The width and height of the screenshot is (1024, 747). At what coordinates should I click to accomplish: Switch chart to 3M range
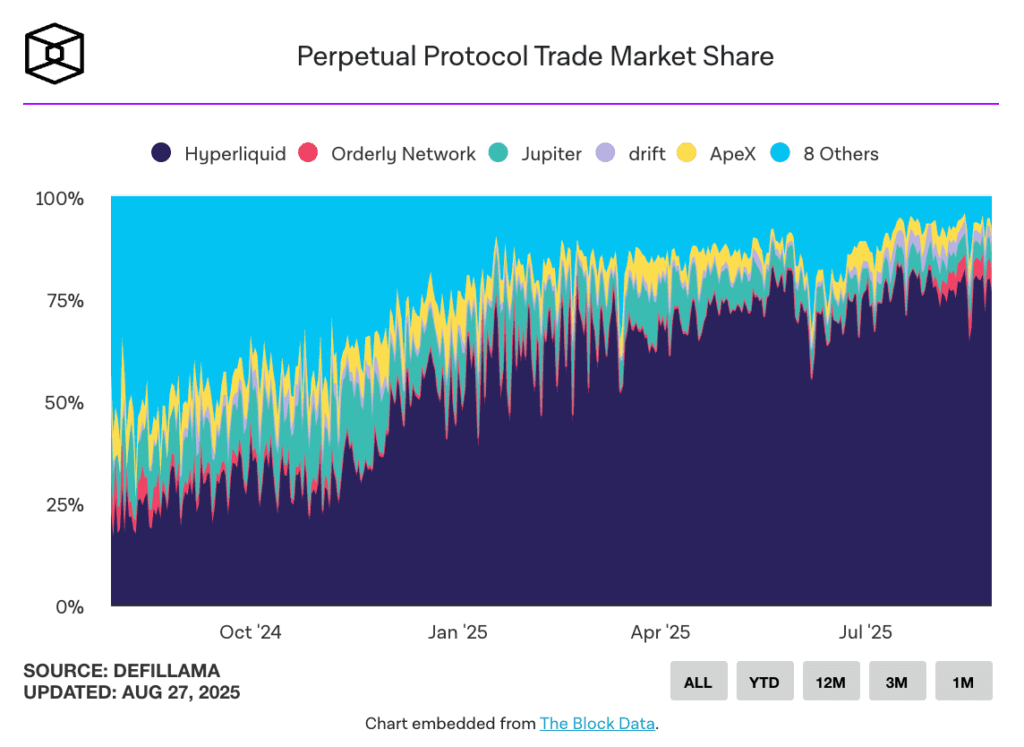click(x=897, y=681)
